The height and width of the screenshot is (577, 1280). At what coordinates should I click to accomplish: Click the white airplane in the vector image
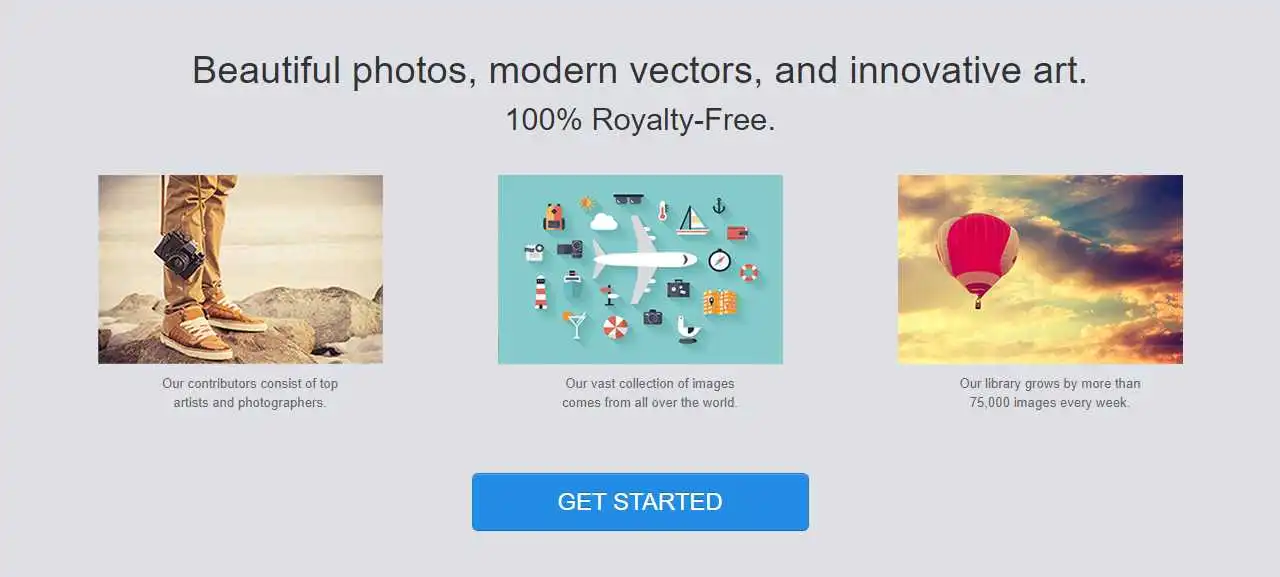[644, 260]
